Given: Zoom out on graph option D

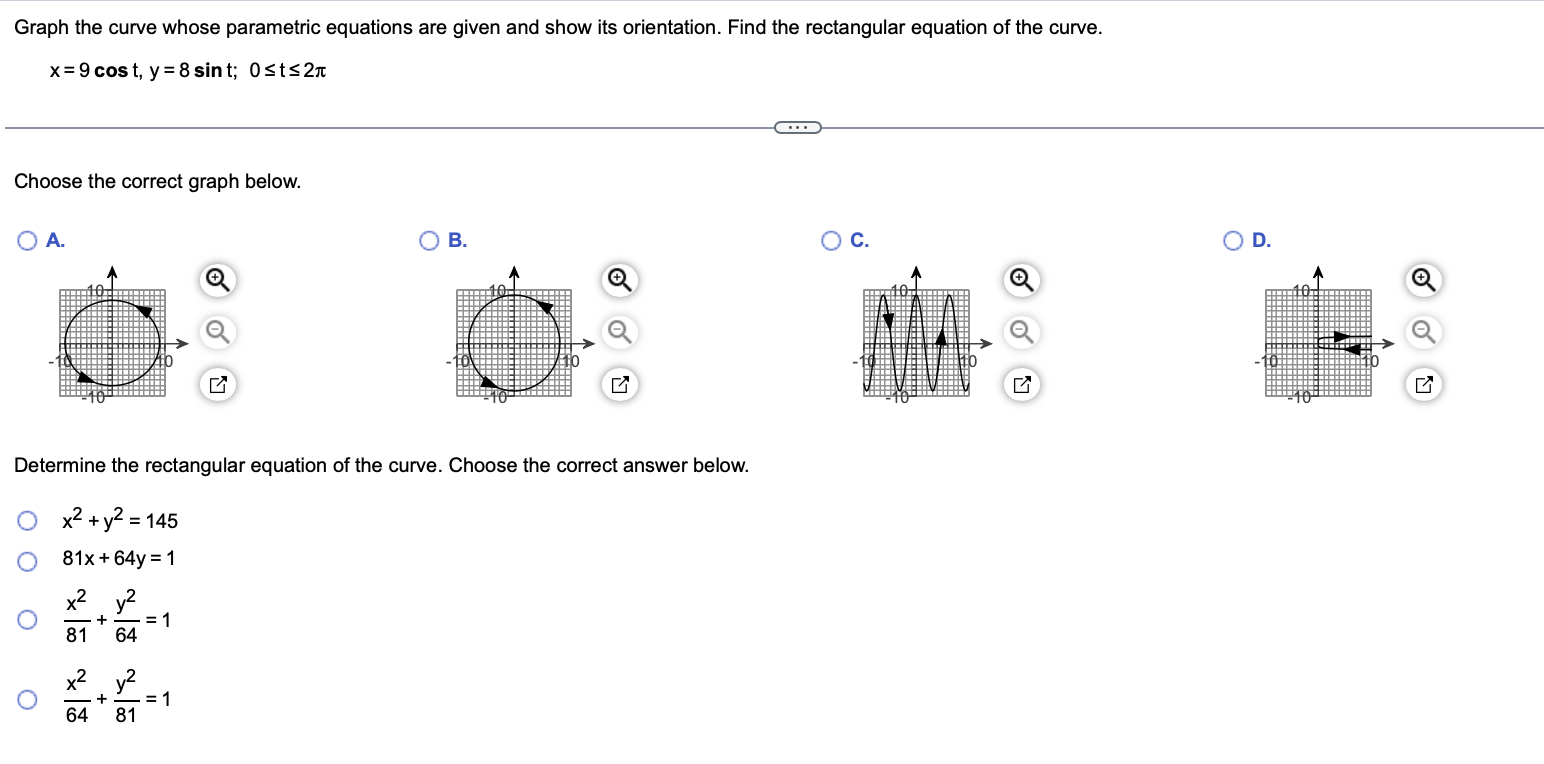Looking at the screenshot, I should [x=1424, y=333].
